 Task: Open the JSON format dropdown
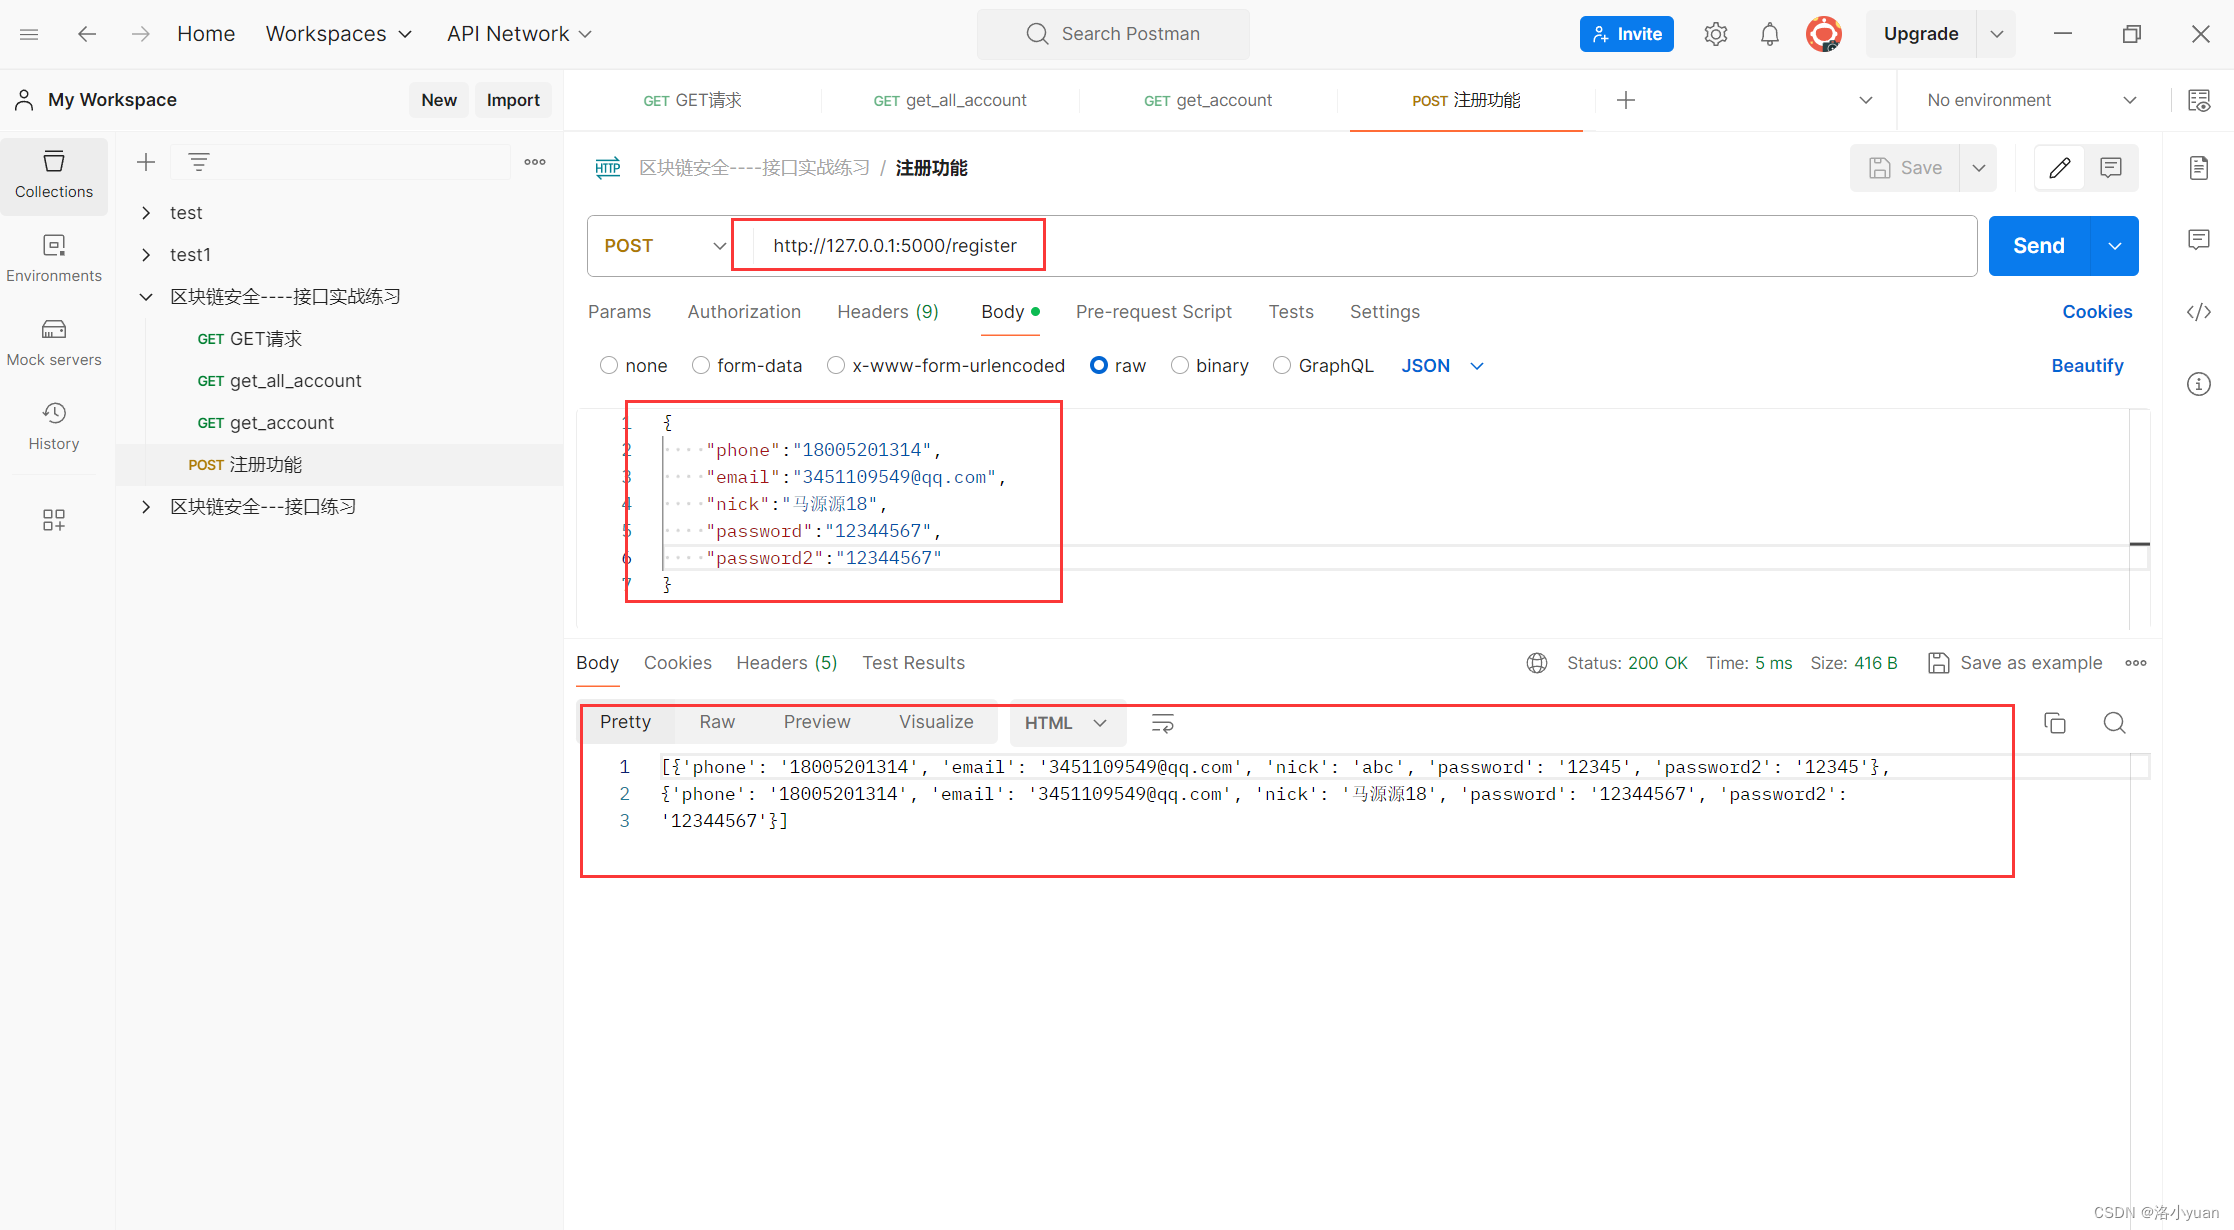[x=1442, y=366]
